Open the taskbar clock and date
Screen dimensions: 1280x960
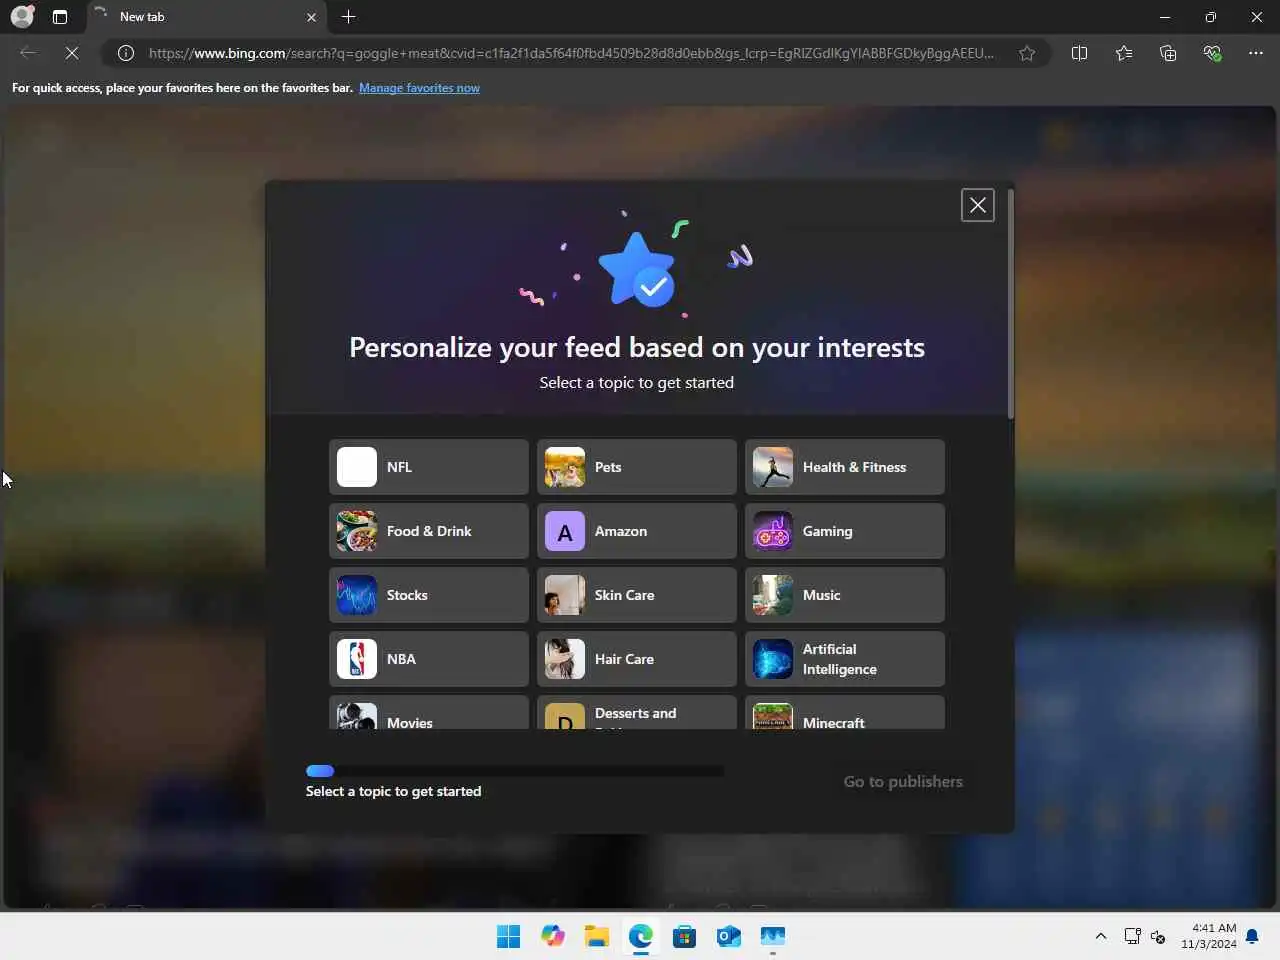(x=1208, y=936)
